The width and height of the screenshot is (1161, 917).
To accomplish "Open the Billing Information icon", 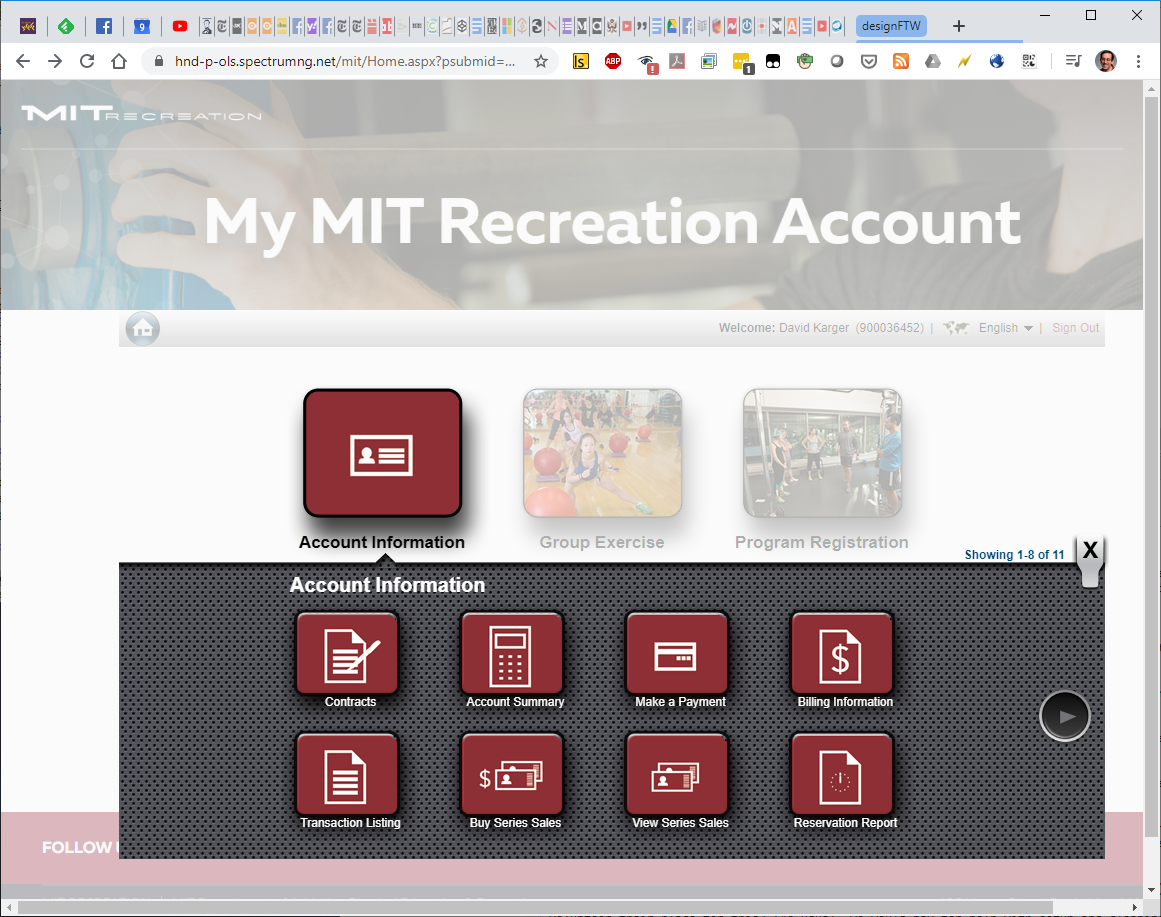I will [x=842, y=655].
